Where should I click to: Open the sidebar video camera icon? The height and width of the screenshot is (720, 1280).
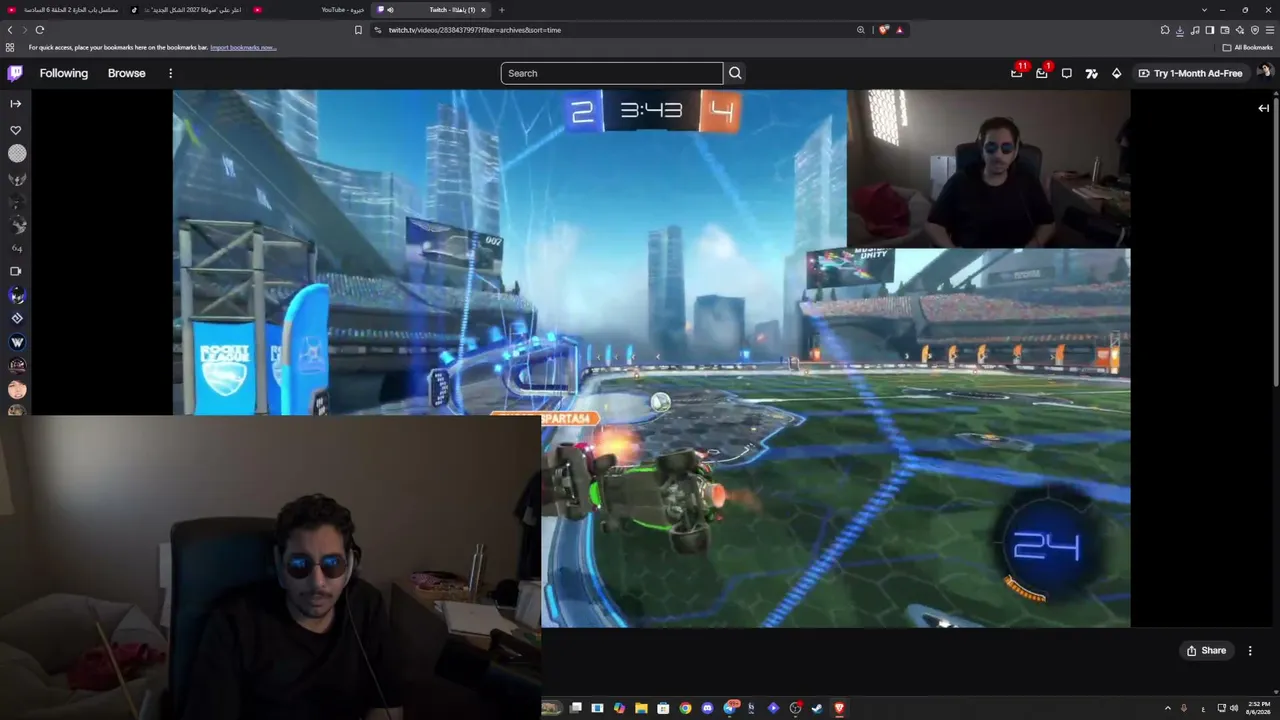pyautogui.click(x=15, y=271)
